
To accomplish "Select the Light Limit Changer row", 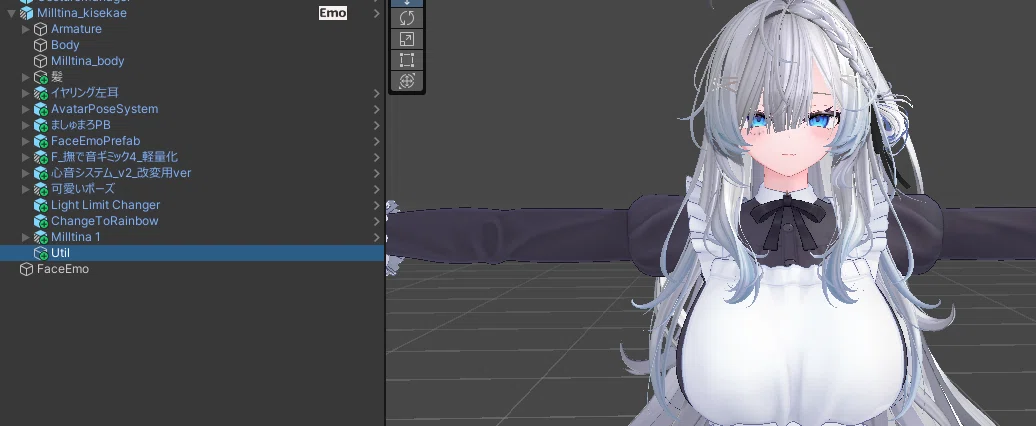I will 192,205.
